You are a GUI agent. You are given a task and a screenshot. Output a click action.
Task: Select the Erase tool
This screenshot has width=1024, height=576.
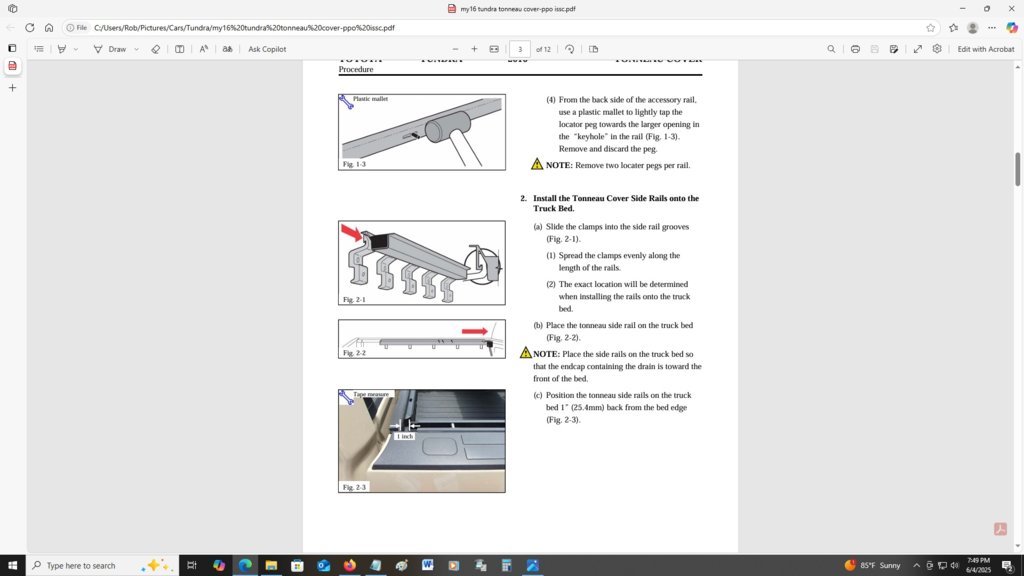[x=155, y=49]
